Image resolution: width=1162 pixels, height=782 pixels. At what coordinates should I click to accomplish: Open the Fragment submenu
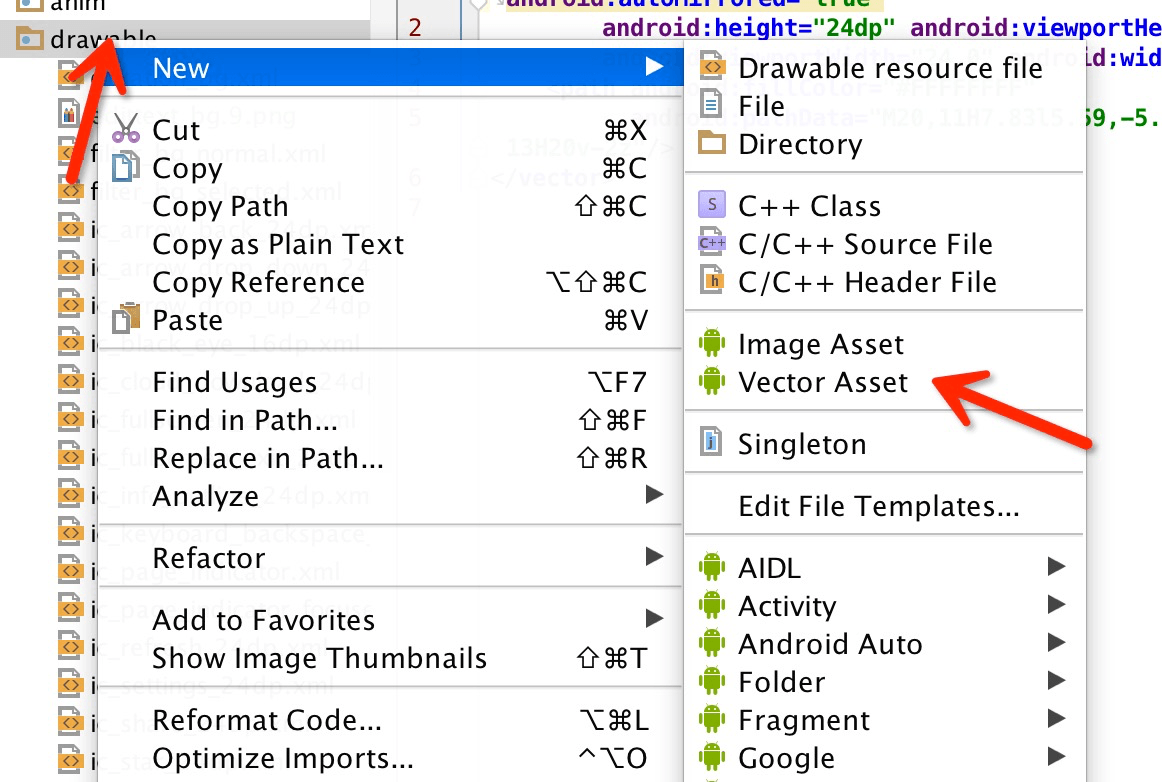click(x=886, y=720)
